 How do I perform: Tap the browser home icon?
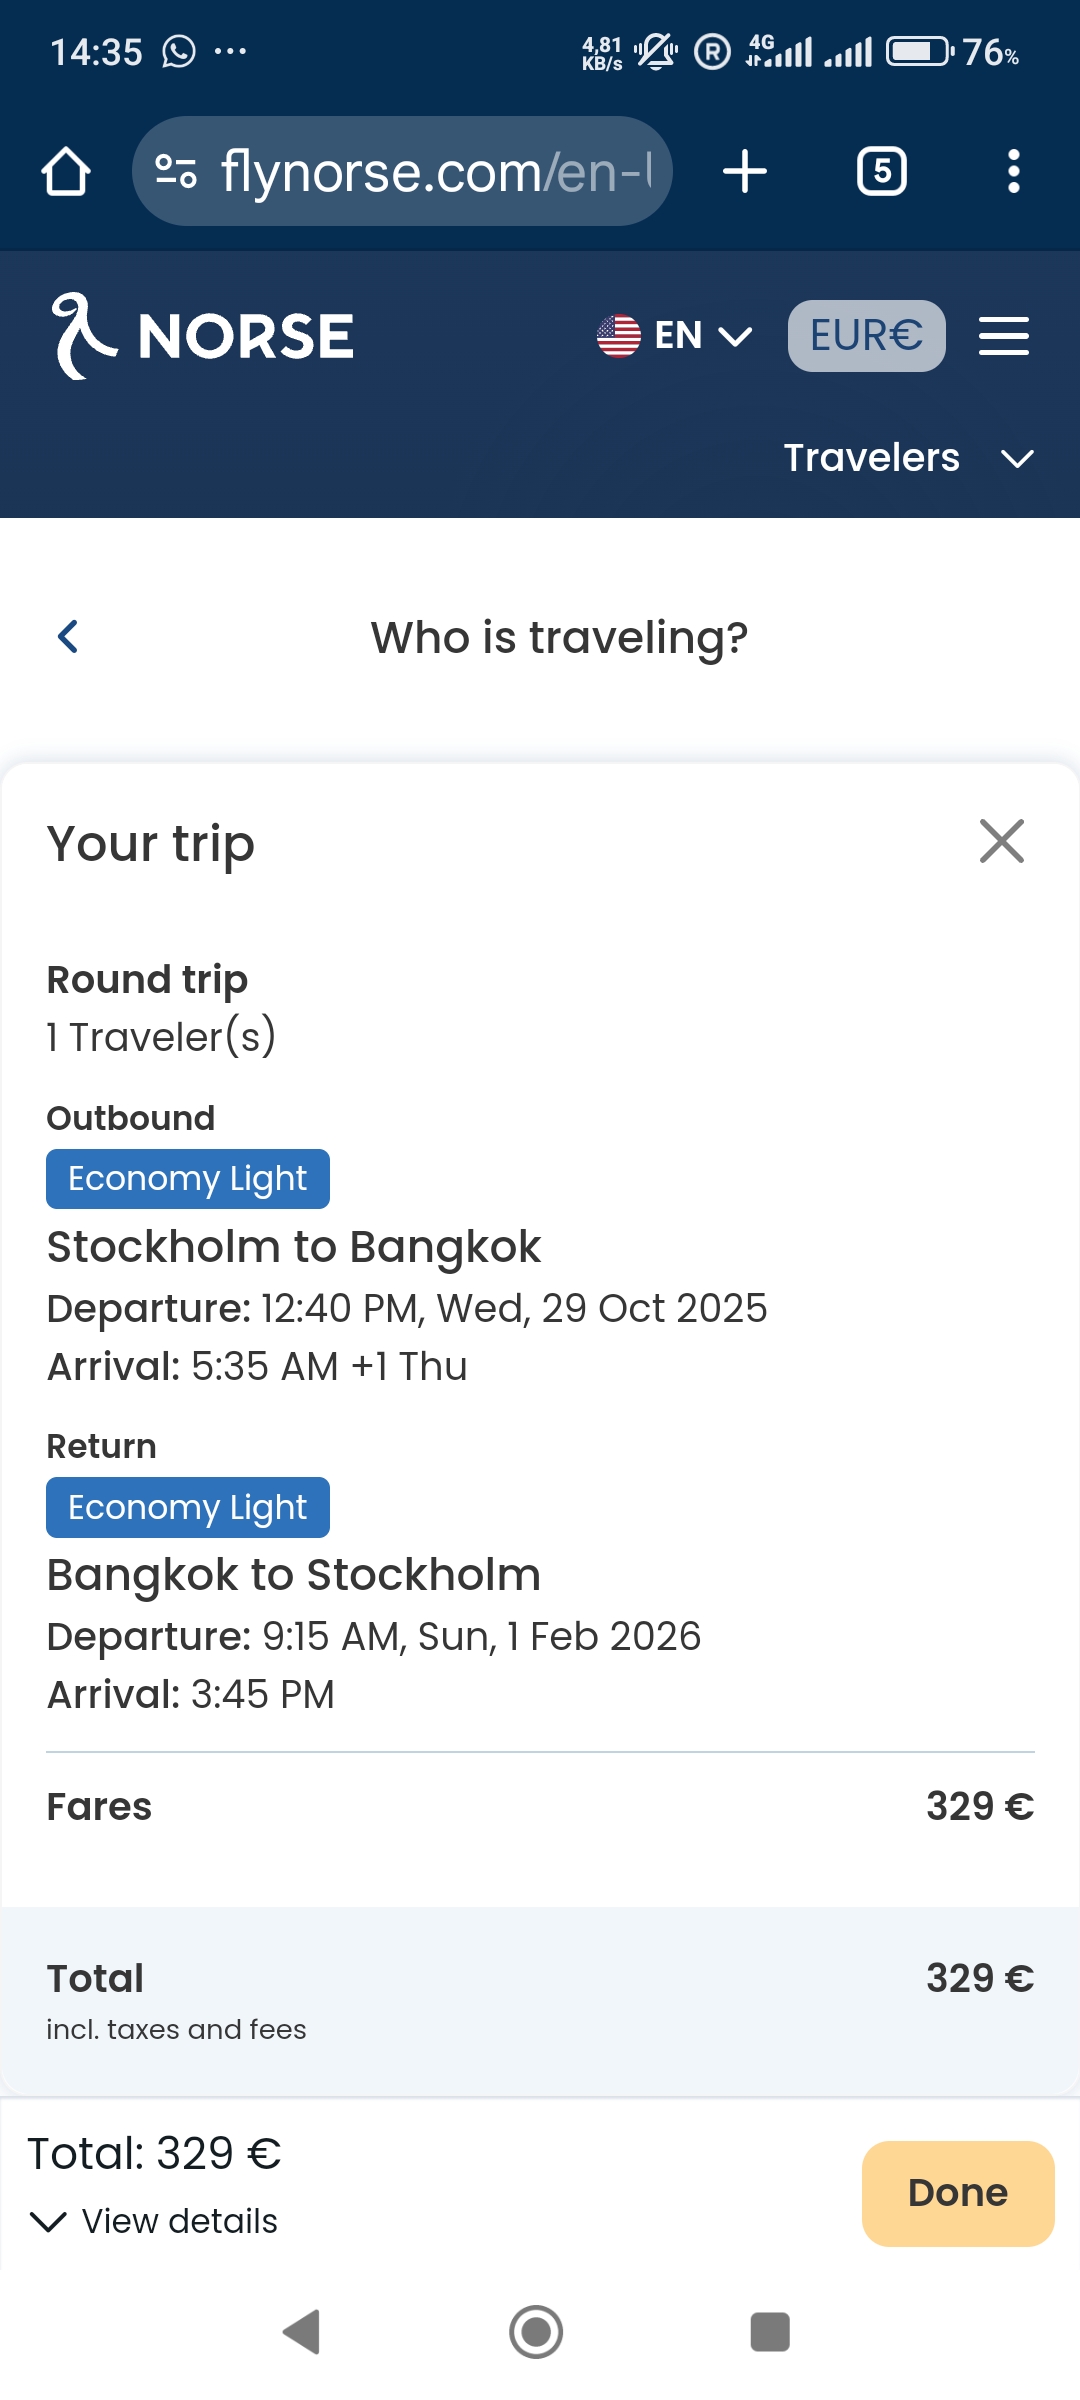[66, 171]
